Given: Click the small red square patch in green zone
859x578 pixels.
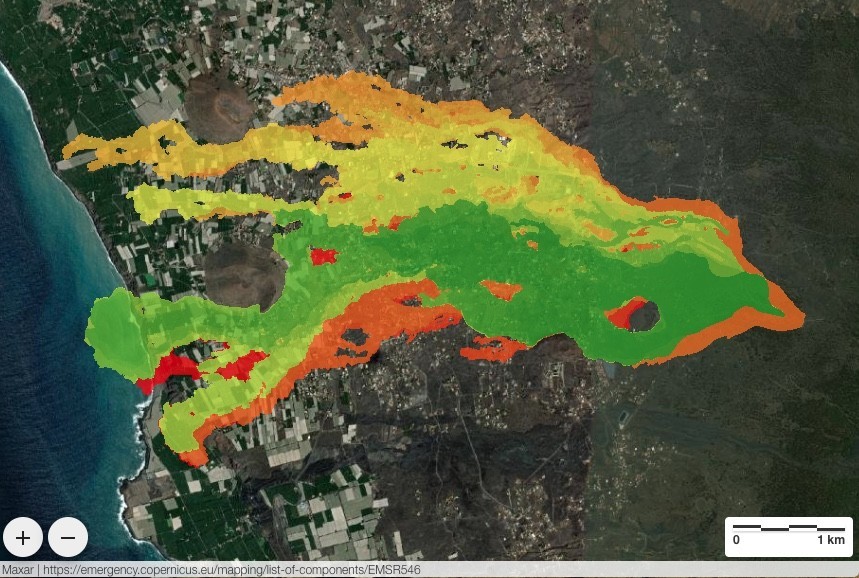Looking at the screenshot, I should (x=322, y=256).
